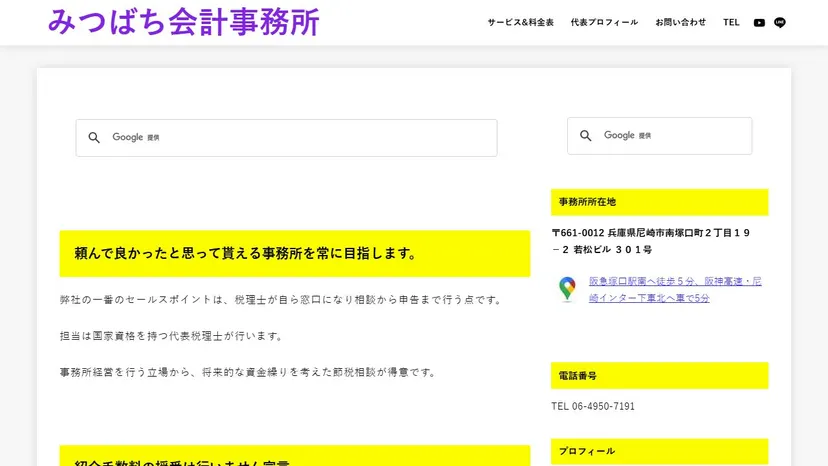Click the 担当は国家資格を持つ paragraph
This screenshot has width=828, height=466.
click(172, 336)
